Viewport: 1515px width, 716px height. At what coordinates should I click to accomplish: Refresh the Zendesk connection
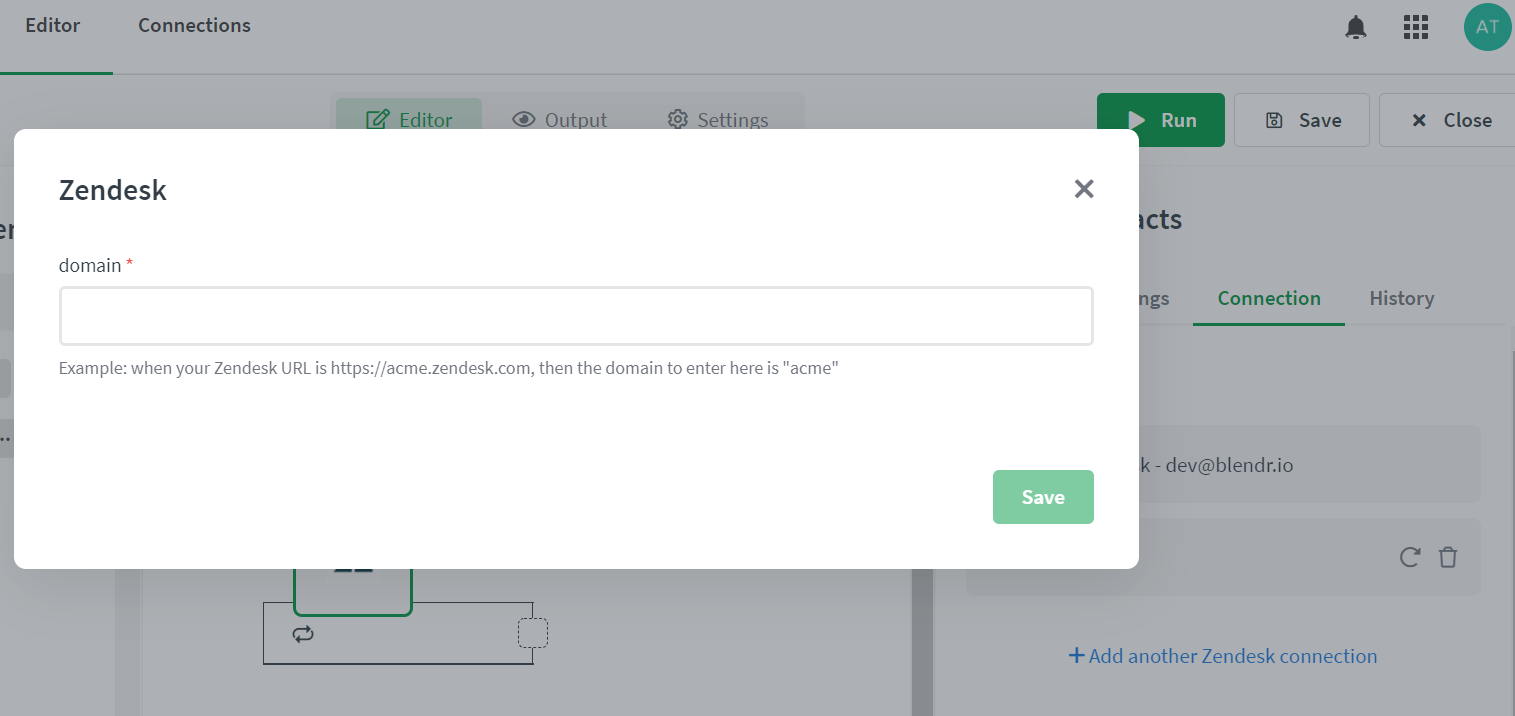(1410, 557)
